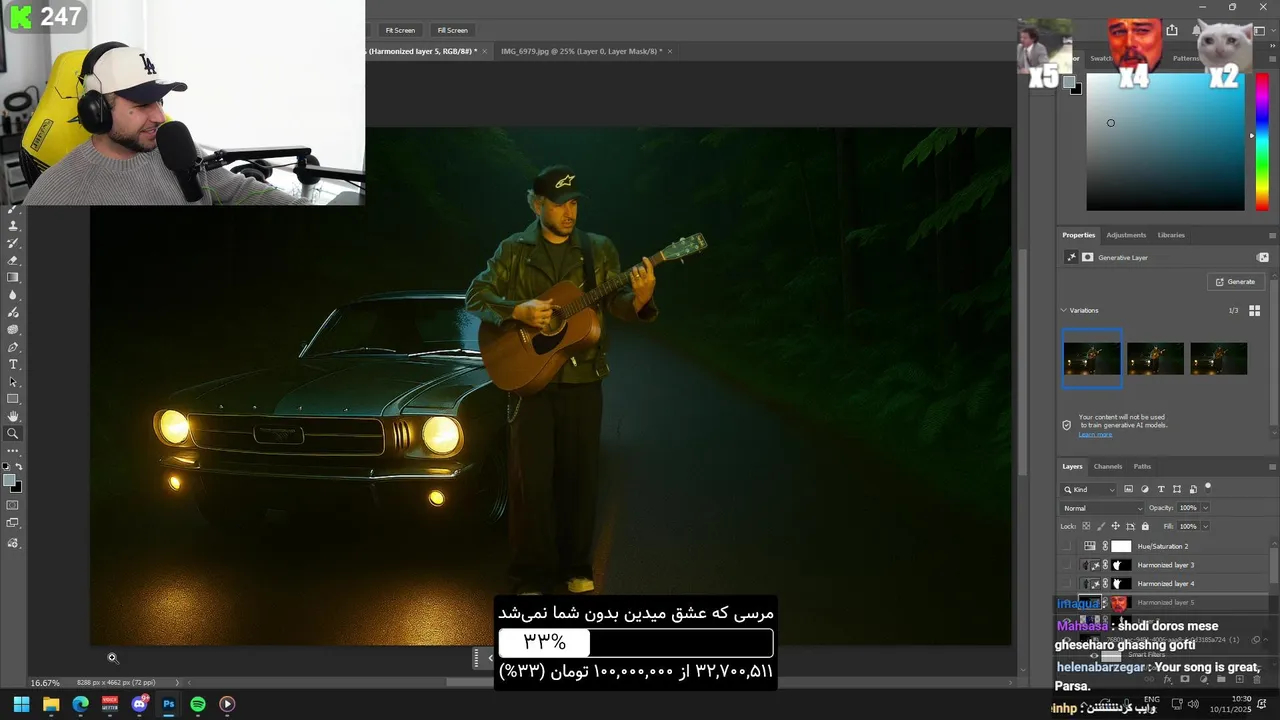1280x720 pixels.
Task: Click the Generate button
Action: point(1235,282)
